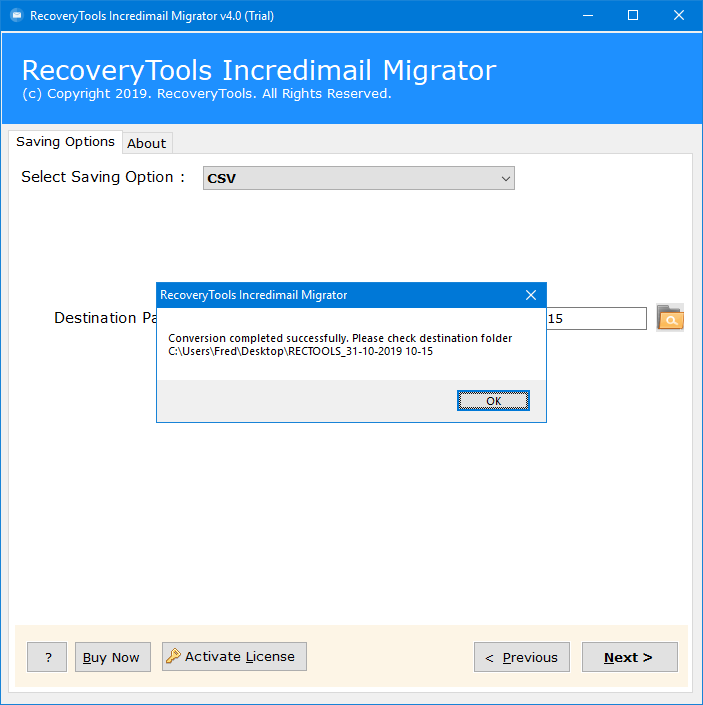Click the app icon in the title bar
The width and height of the screenshot is (703, 705).
[x=17, y=16]
